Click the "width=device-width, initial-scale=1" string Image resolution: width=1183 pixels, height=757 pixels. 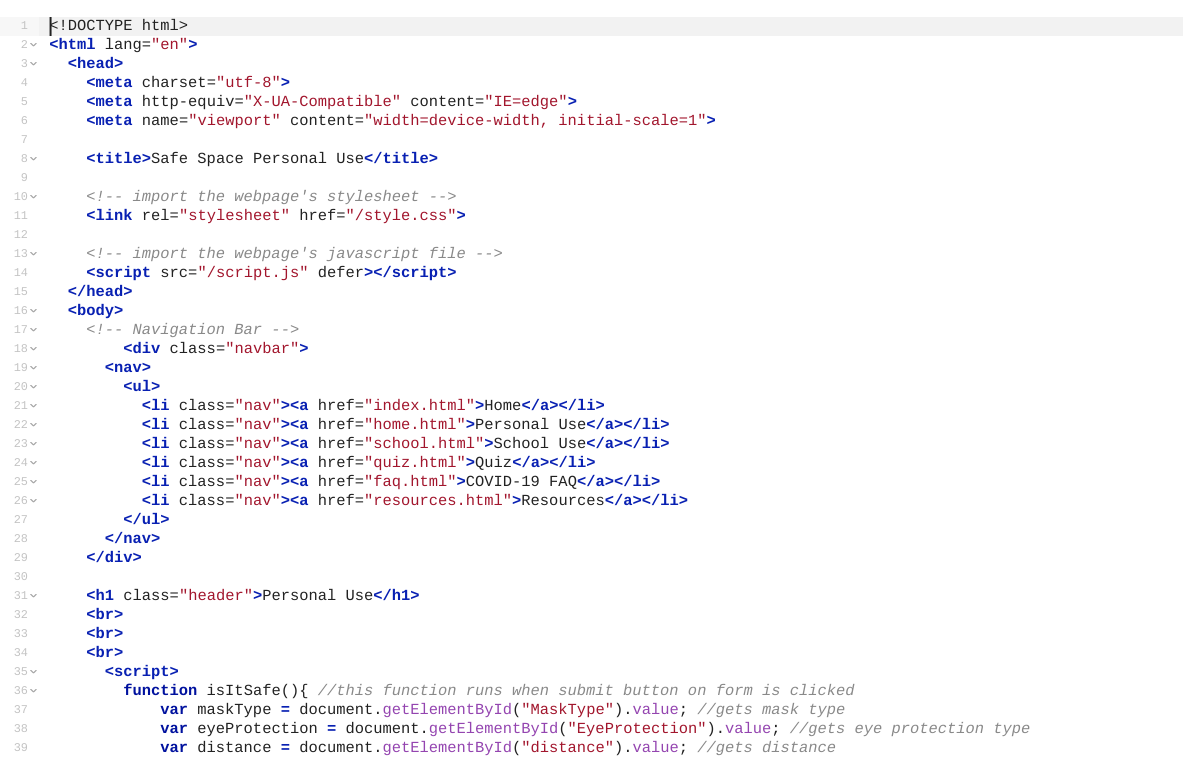click(535, 120)
